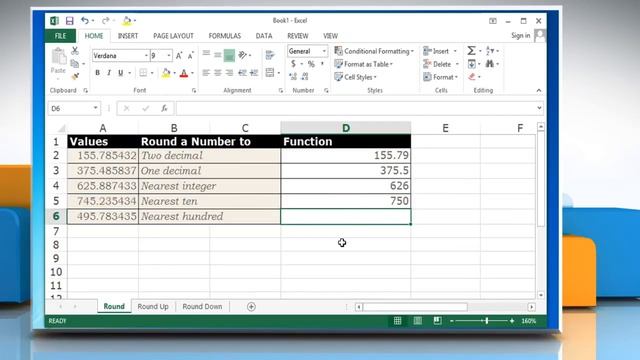Screen dimensions: 640x360
Task: Select the Format Painter brush
Action: pyautogui.click(x=75, y=76)
